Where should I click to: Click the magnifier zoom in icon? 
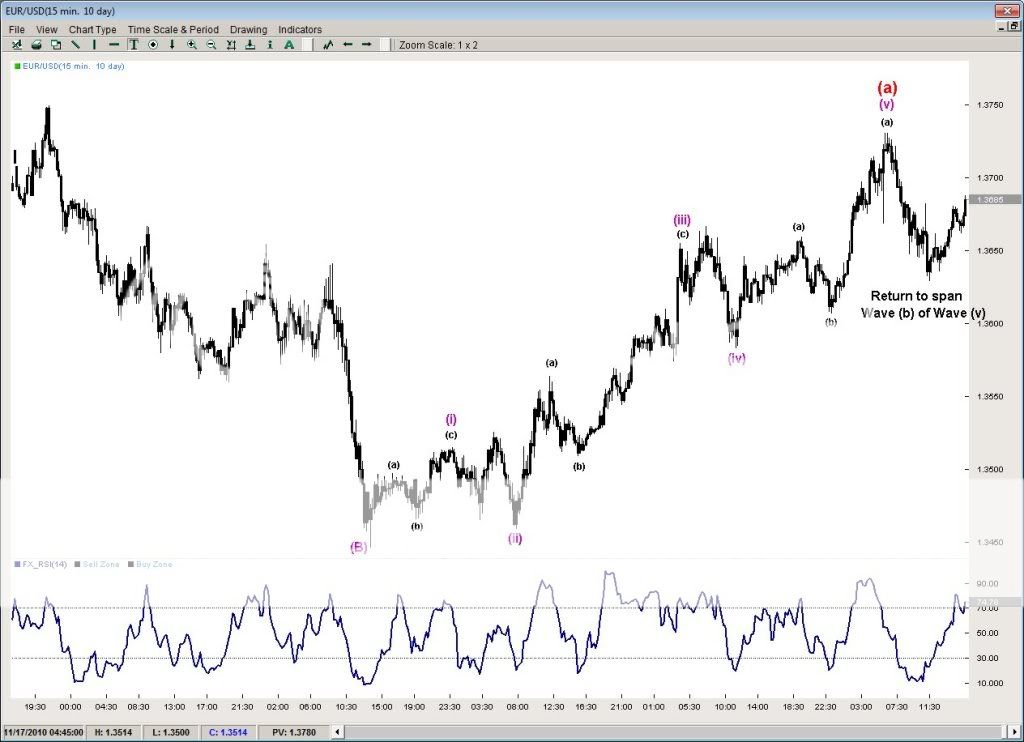191,45
